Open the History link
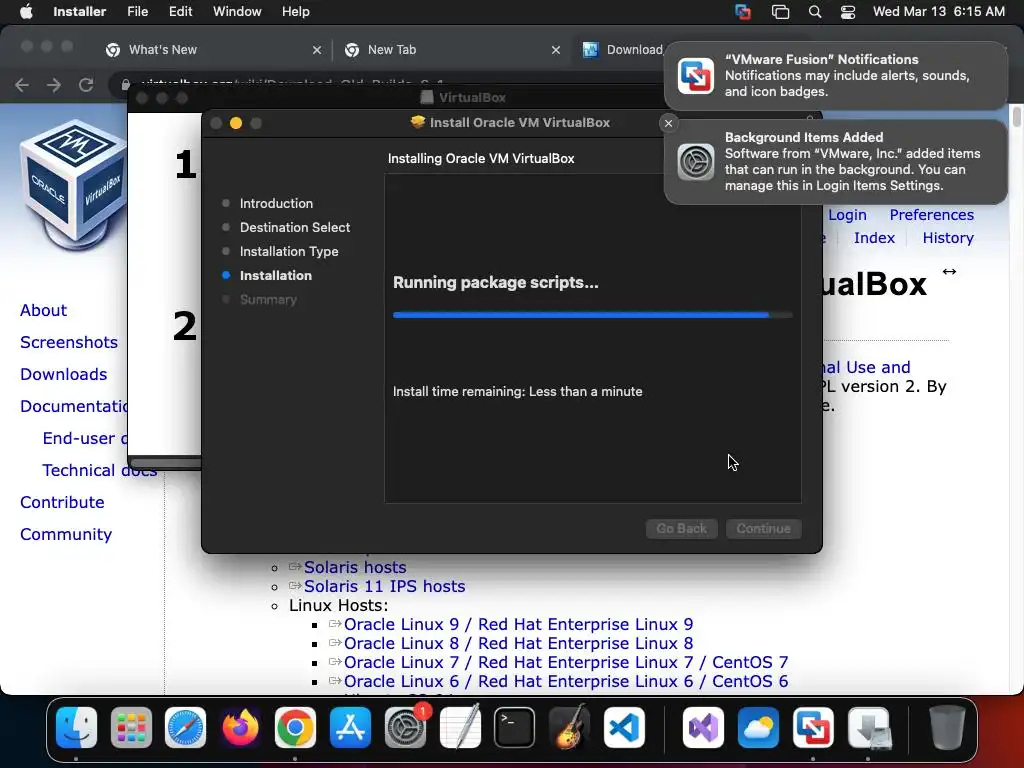This screenshot has width=1024, height=768. pos(948,238)
